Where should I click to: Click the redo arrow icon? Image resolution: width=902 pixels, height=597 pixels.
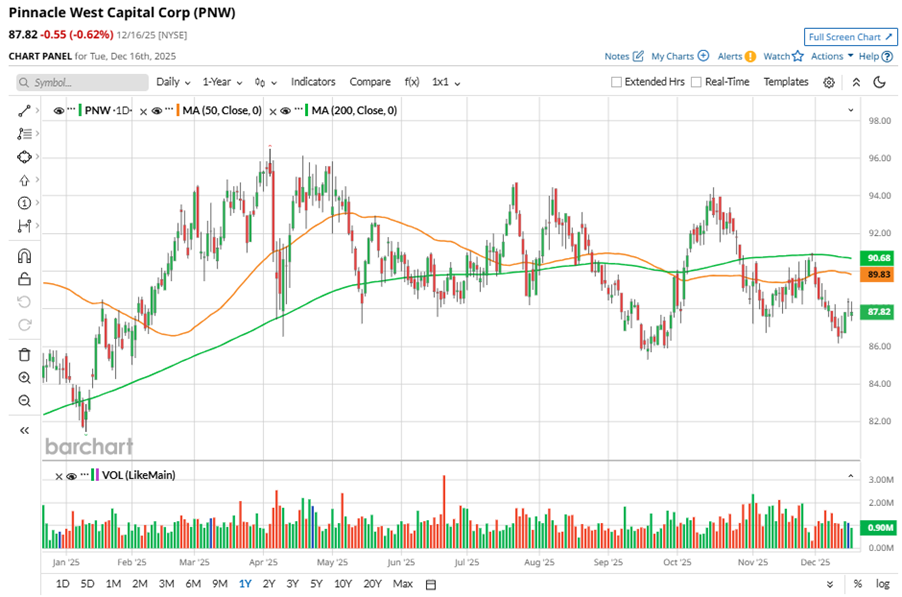click(24, 325)
